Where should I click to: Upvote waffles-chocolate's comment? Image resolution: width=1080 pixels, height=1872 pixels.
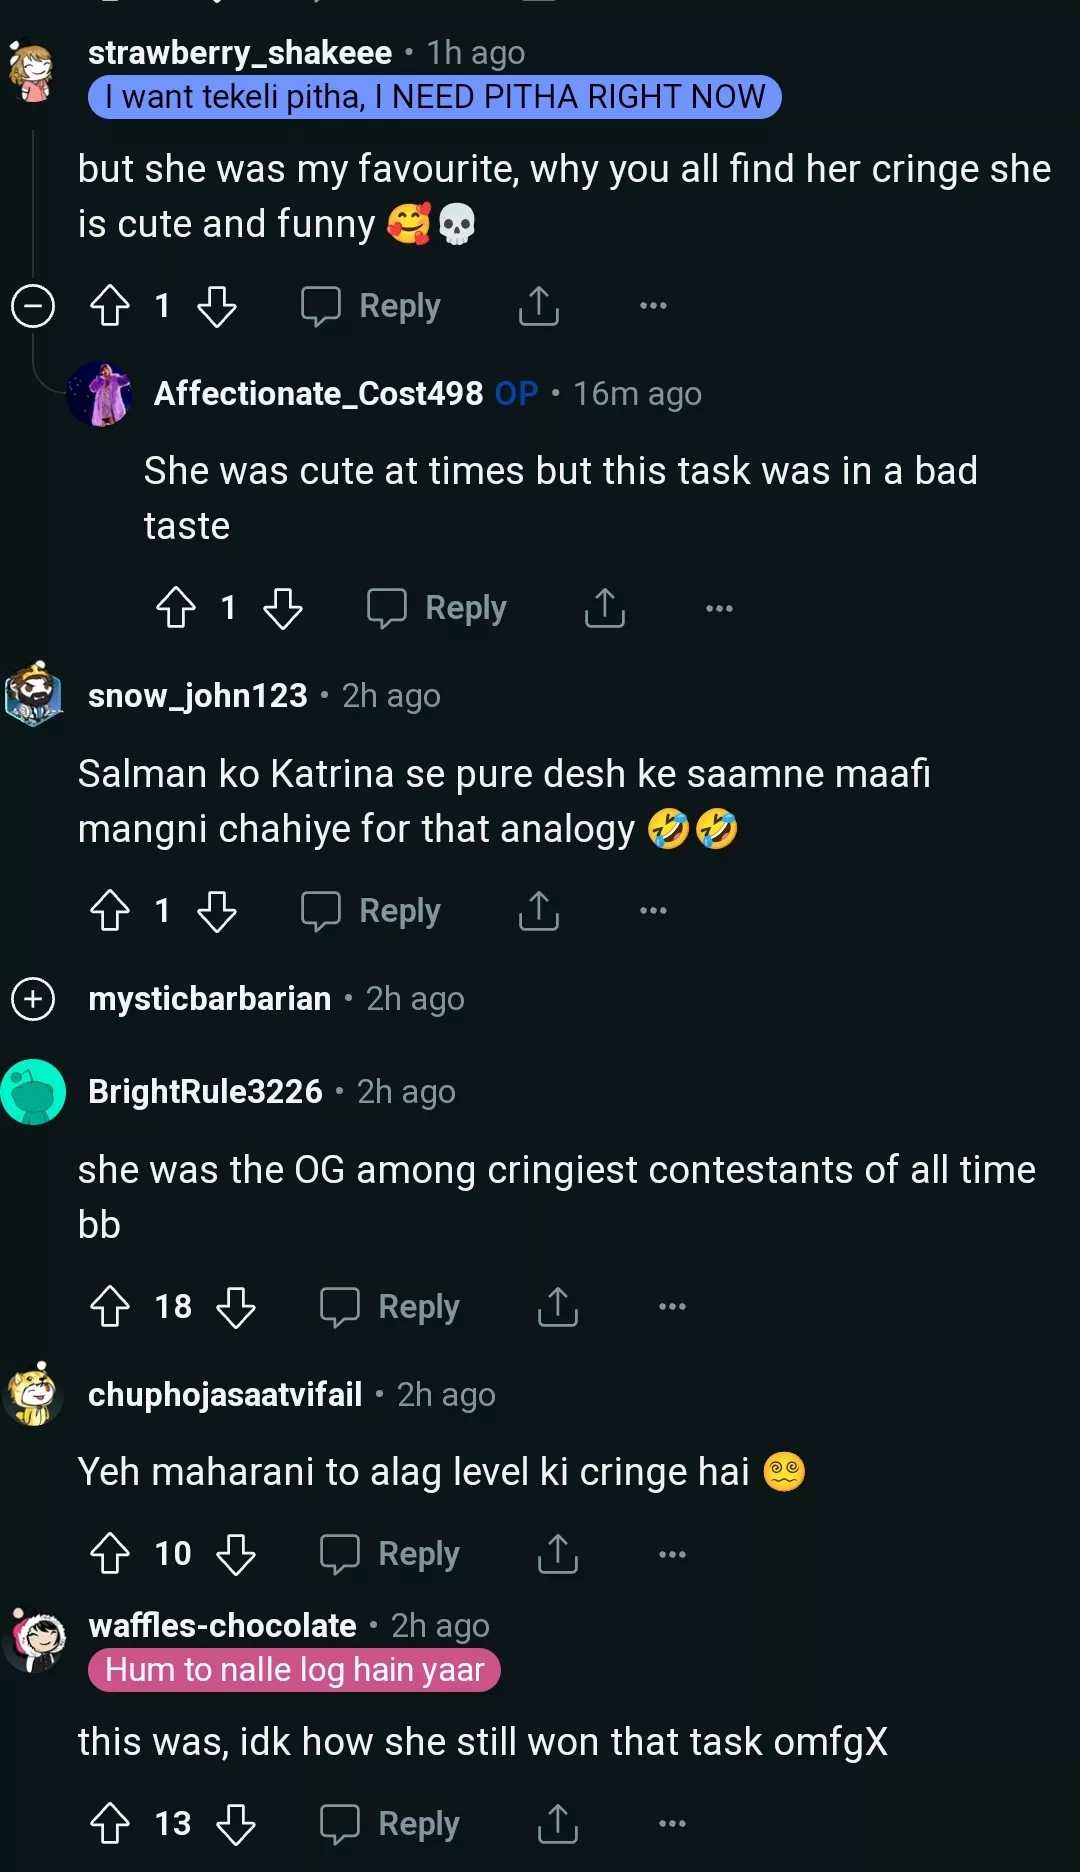(110, 1824)
